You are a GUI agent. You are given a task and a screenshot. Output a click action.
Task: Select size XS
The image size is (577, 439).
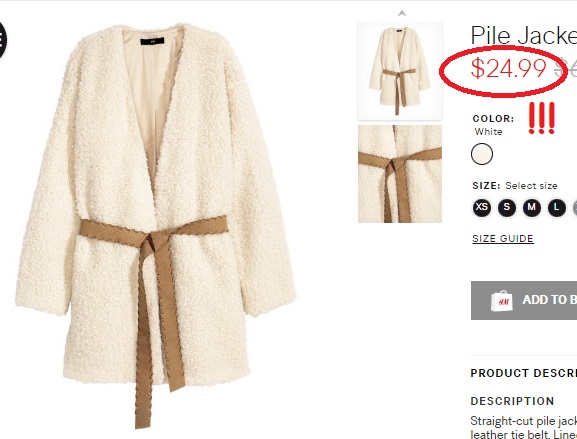click(482, 208)
